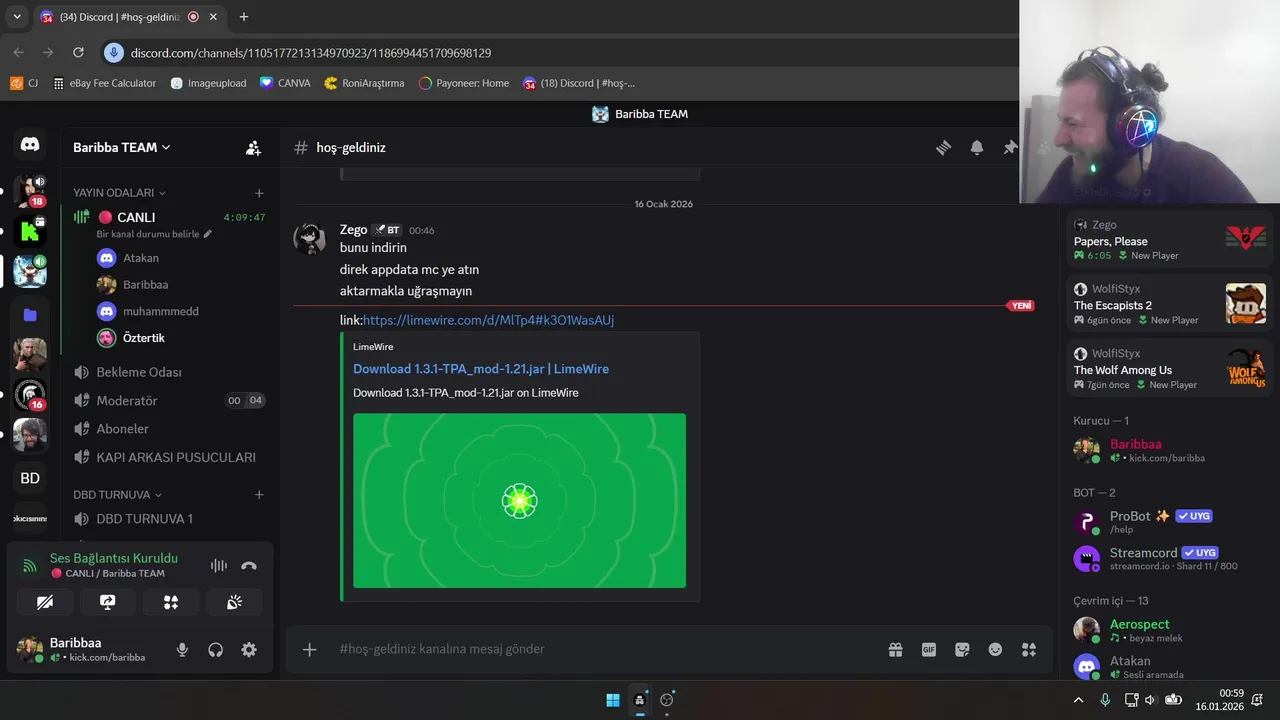Screen dimensions: 1280x720
Task: Create channel in YAYIN ODALARI category
Action: tap(259, 193)
